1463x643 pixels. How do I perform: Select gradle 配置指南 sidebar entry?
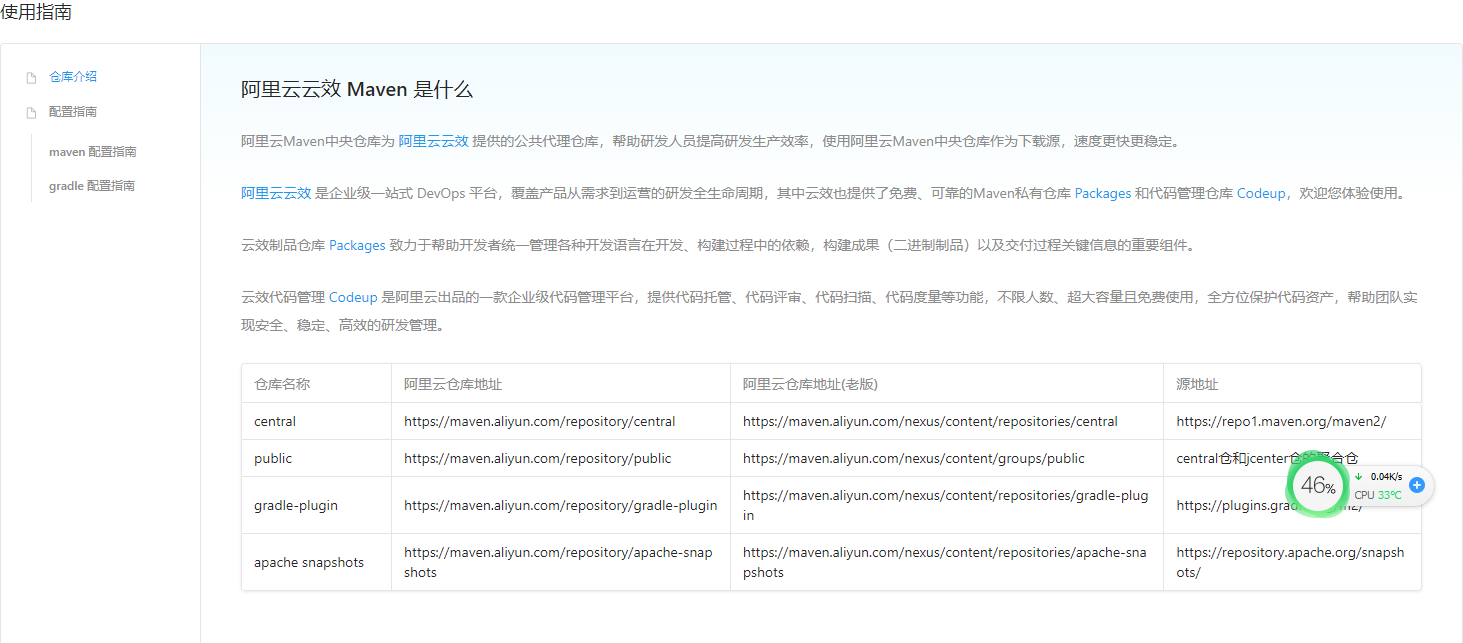point(92,186)
